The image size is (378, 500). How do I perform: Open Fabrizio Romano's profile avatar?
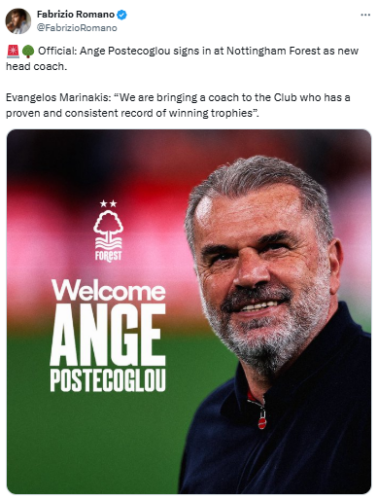tap(18, 21)
